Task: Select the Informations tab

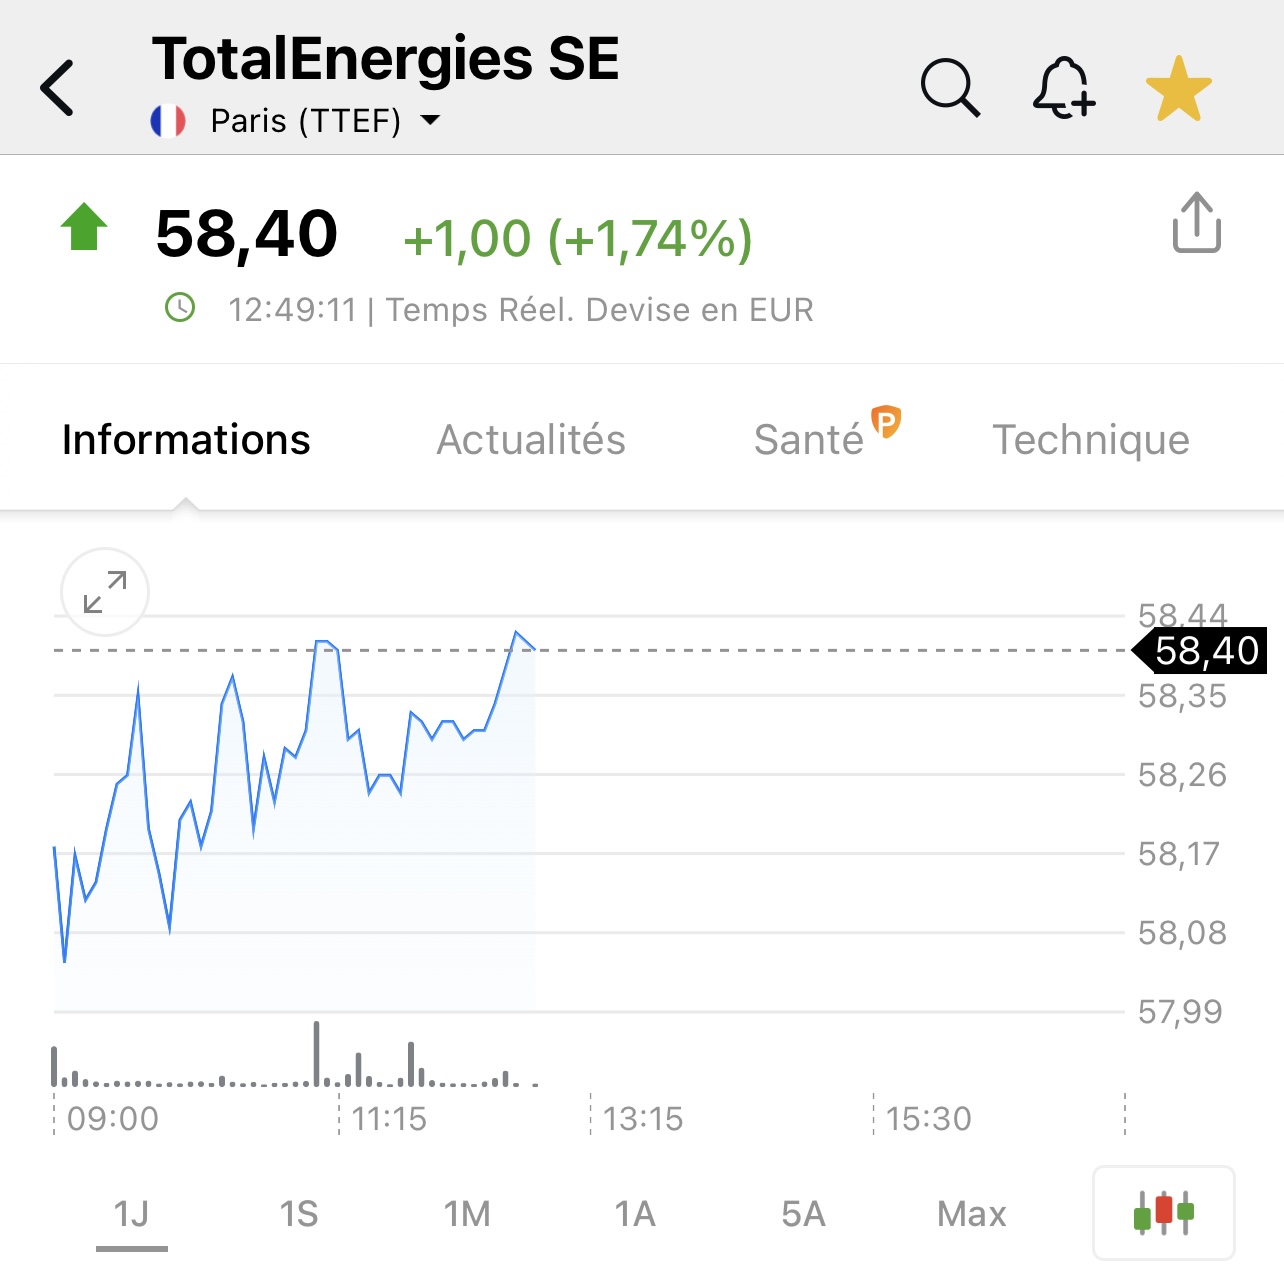Action: [x=186, y=440]
